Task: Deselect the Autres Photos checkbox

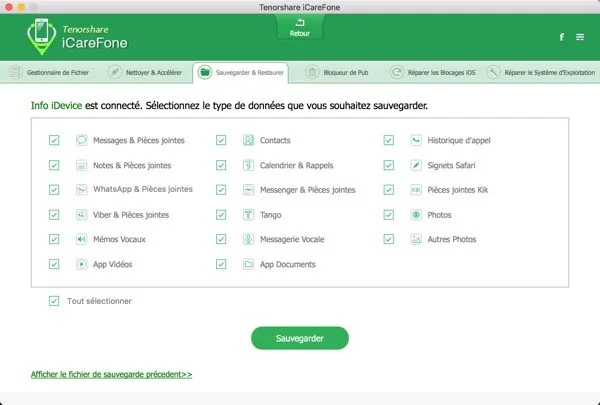Action: (388, 239)
